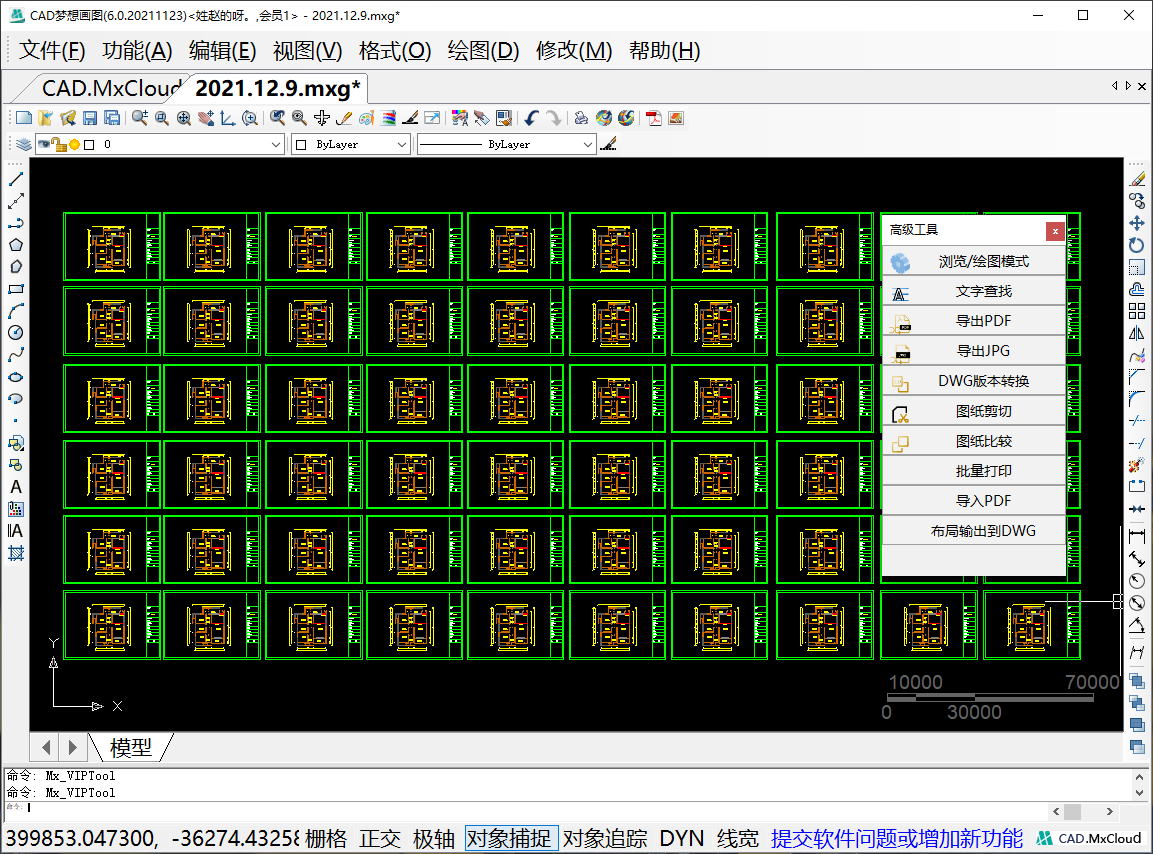Open 提交软件问题或增加新功能 link
This screenshot has width=1153, height=854.
click(x=896, y=839)
